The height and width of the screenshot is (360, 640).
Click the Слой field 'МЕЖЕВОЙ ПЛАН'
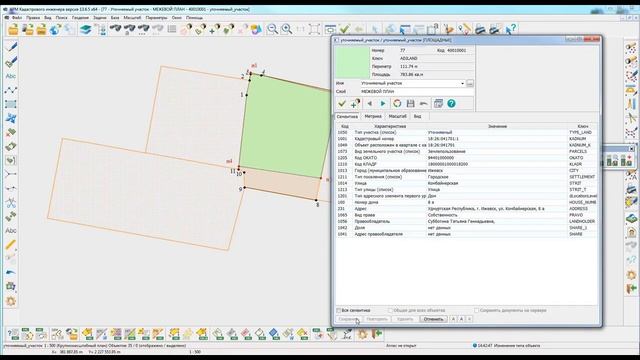tap(417, 92)
